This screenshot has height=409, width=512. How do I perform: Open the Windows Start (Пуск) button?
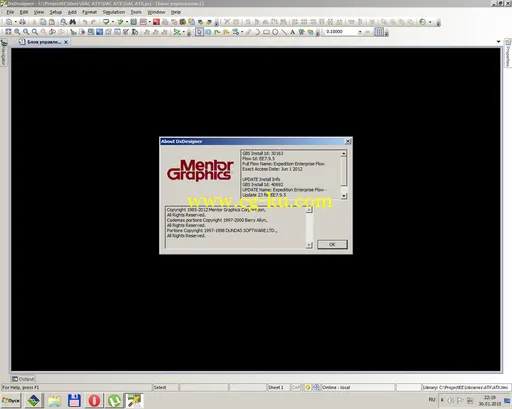pyautogui.click(x=11, y=400)
